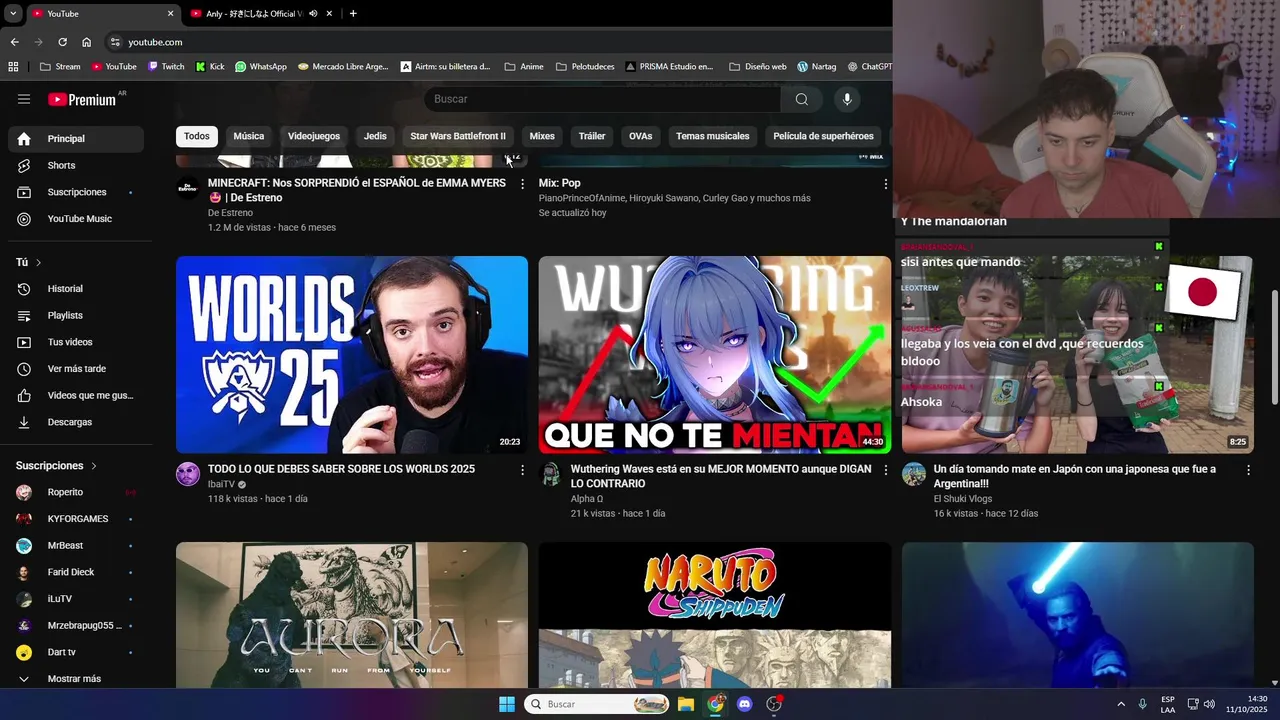Open YouTube Music from sidebar

[x=76, y=219]
